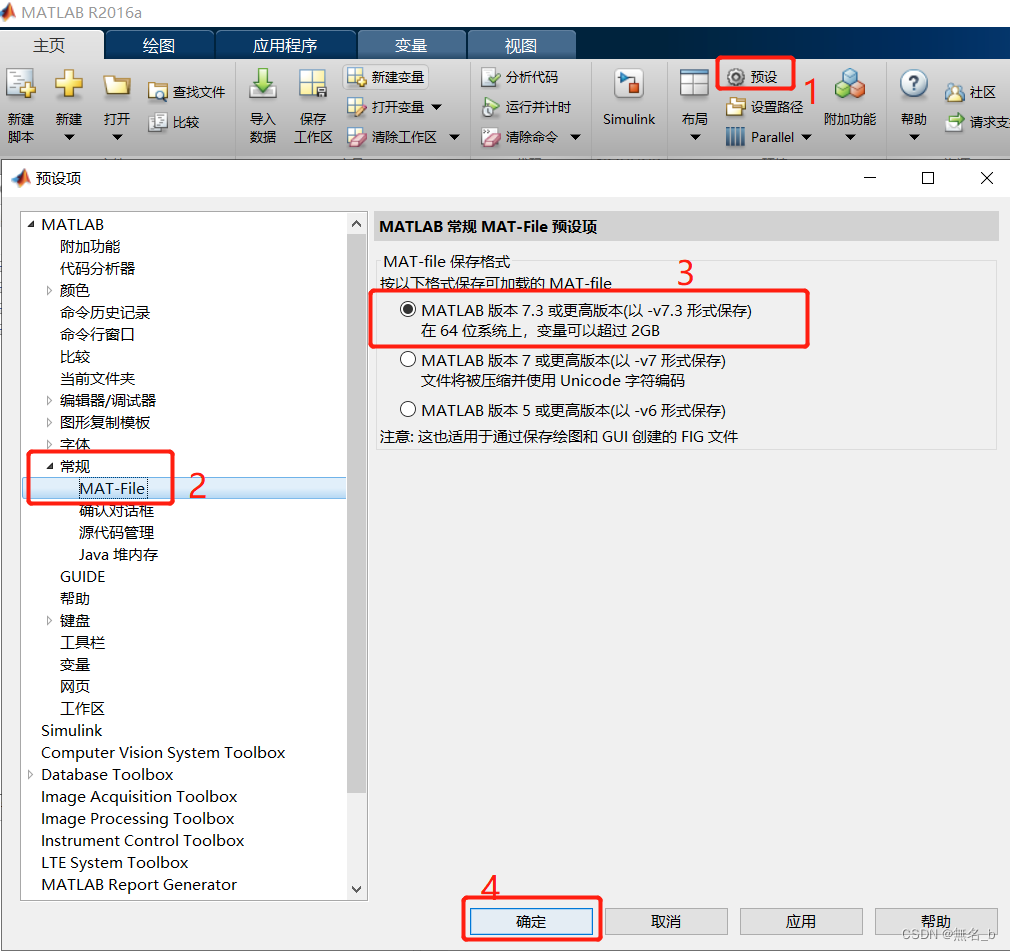Click Set Path (设置路径) icon
1010x951 pixels.
click(736, 107)
